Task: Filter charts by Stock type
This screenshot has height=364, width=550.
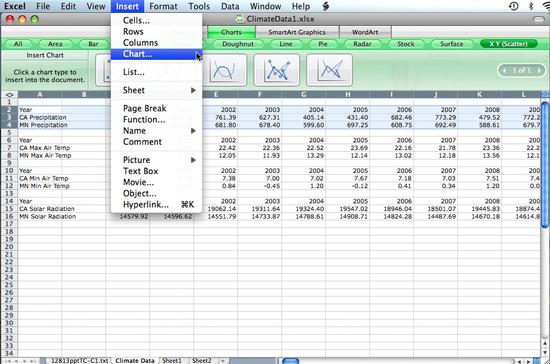Action: pyautogui.click(x=406, y=44)
